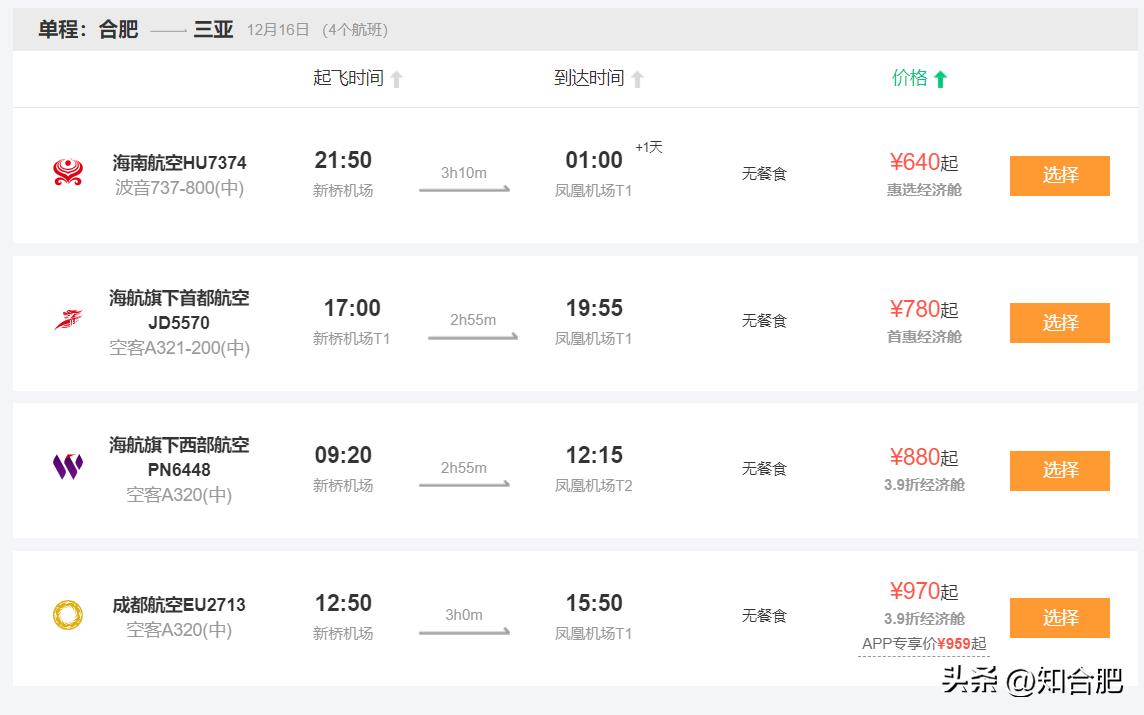Click flight number JD5570
Screen dimensions: 1144x715
coord(179,323)
